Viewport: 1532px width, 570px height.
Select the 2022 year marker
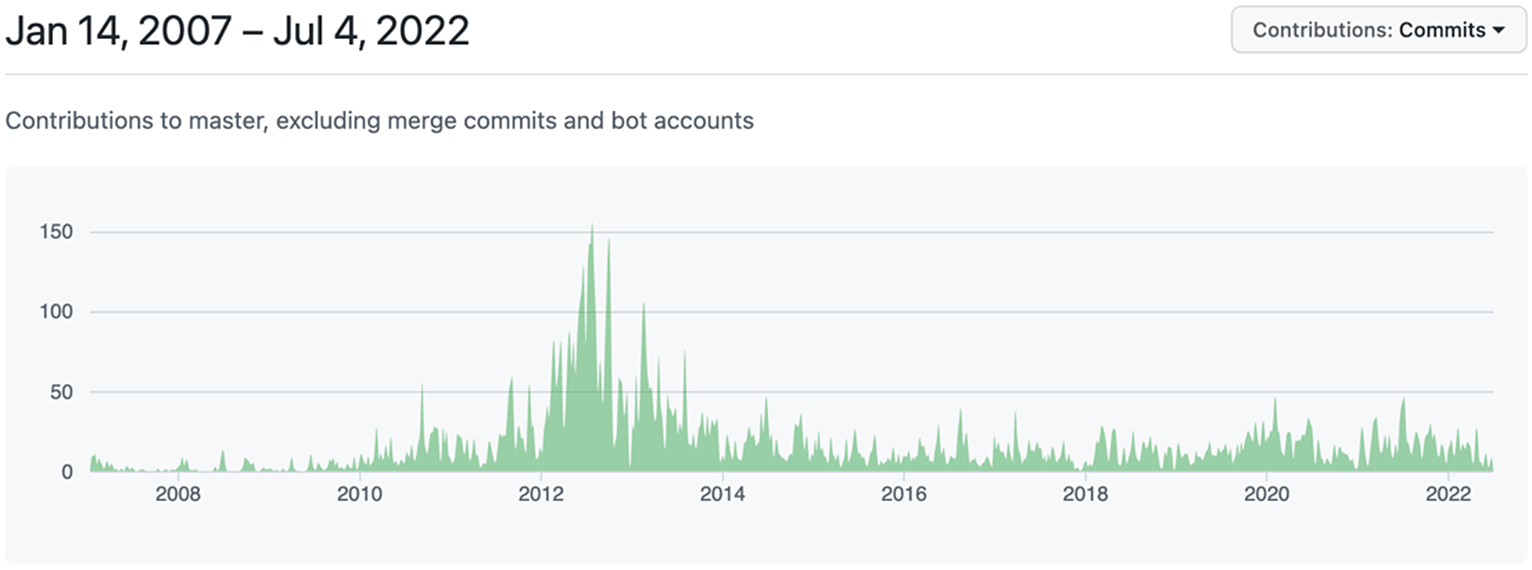(x=1447, y=495)
